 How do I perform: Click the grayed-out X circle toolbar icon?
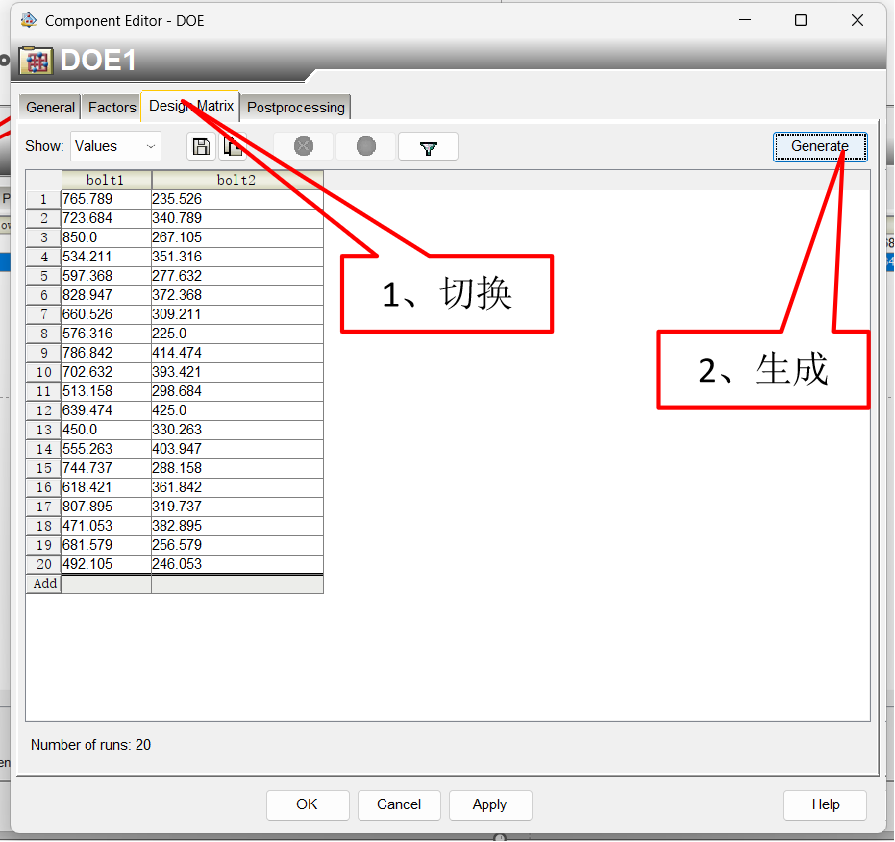pyautogui.click(x=303, y=147)
